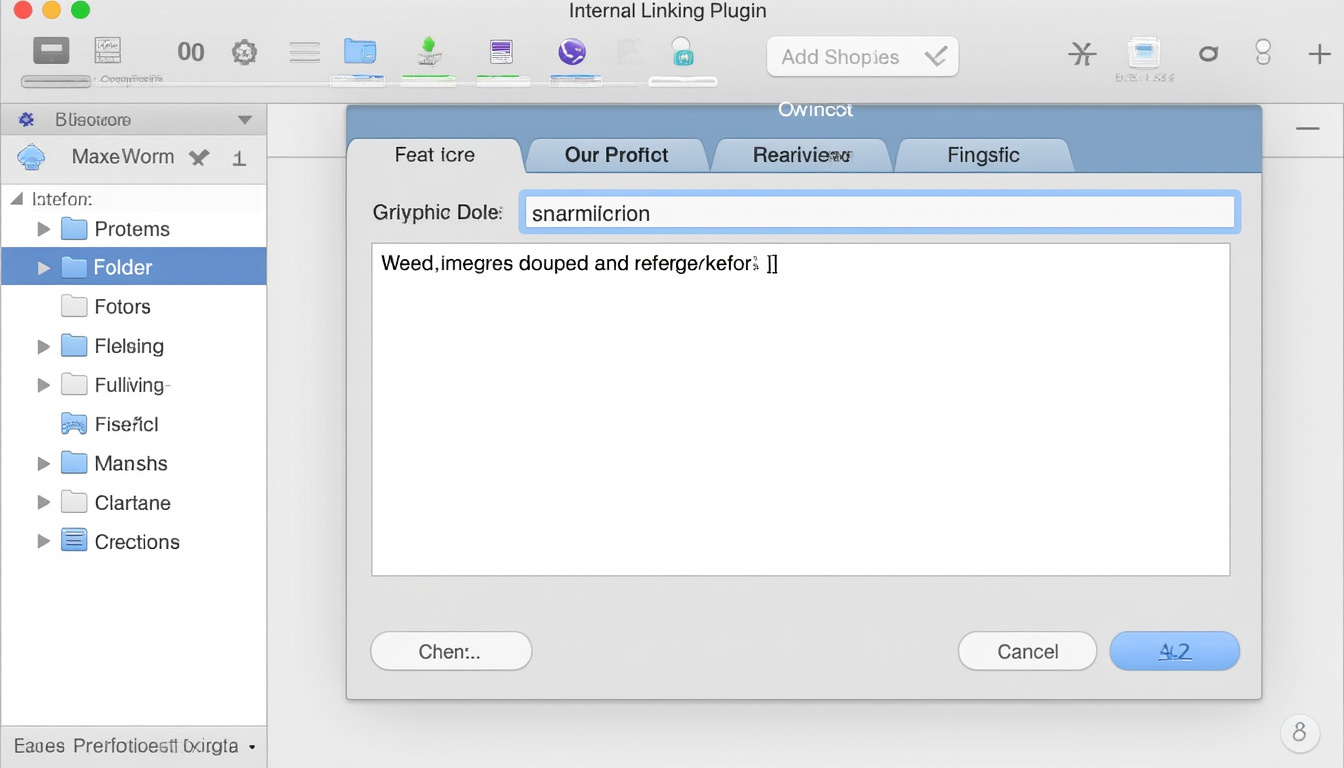Click the figure-eight toolbar icon
The image size is (1344, 768).
[1263, 52]
